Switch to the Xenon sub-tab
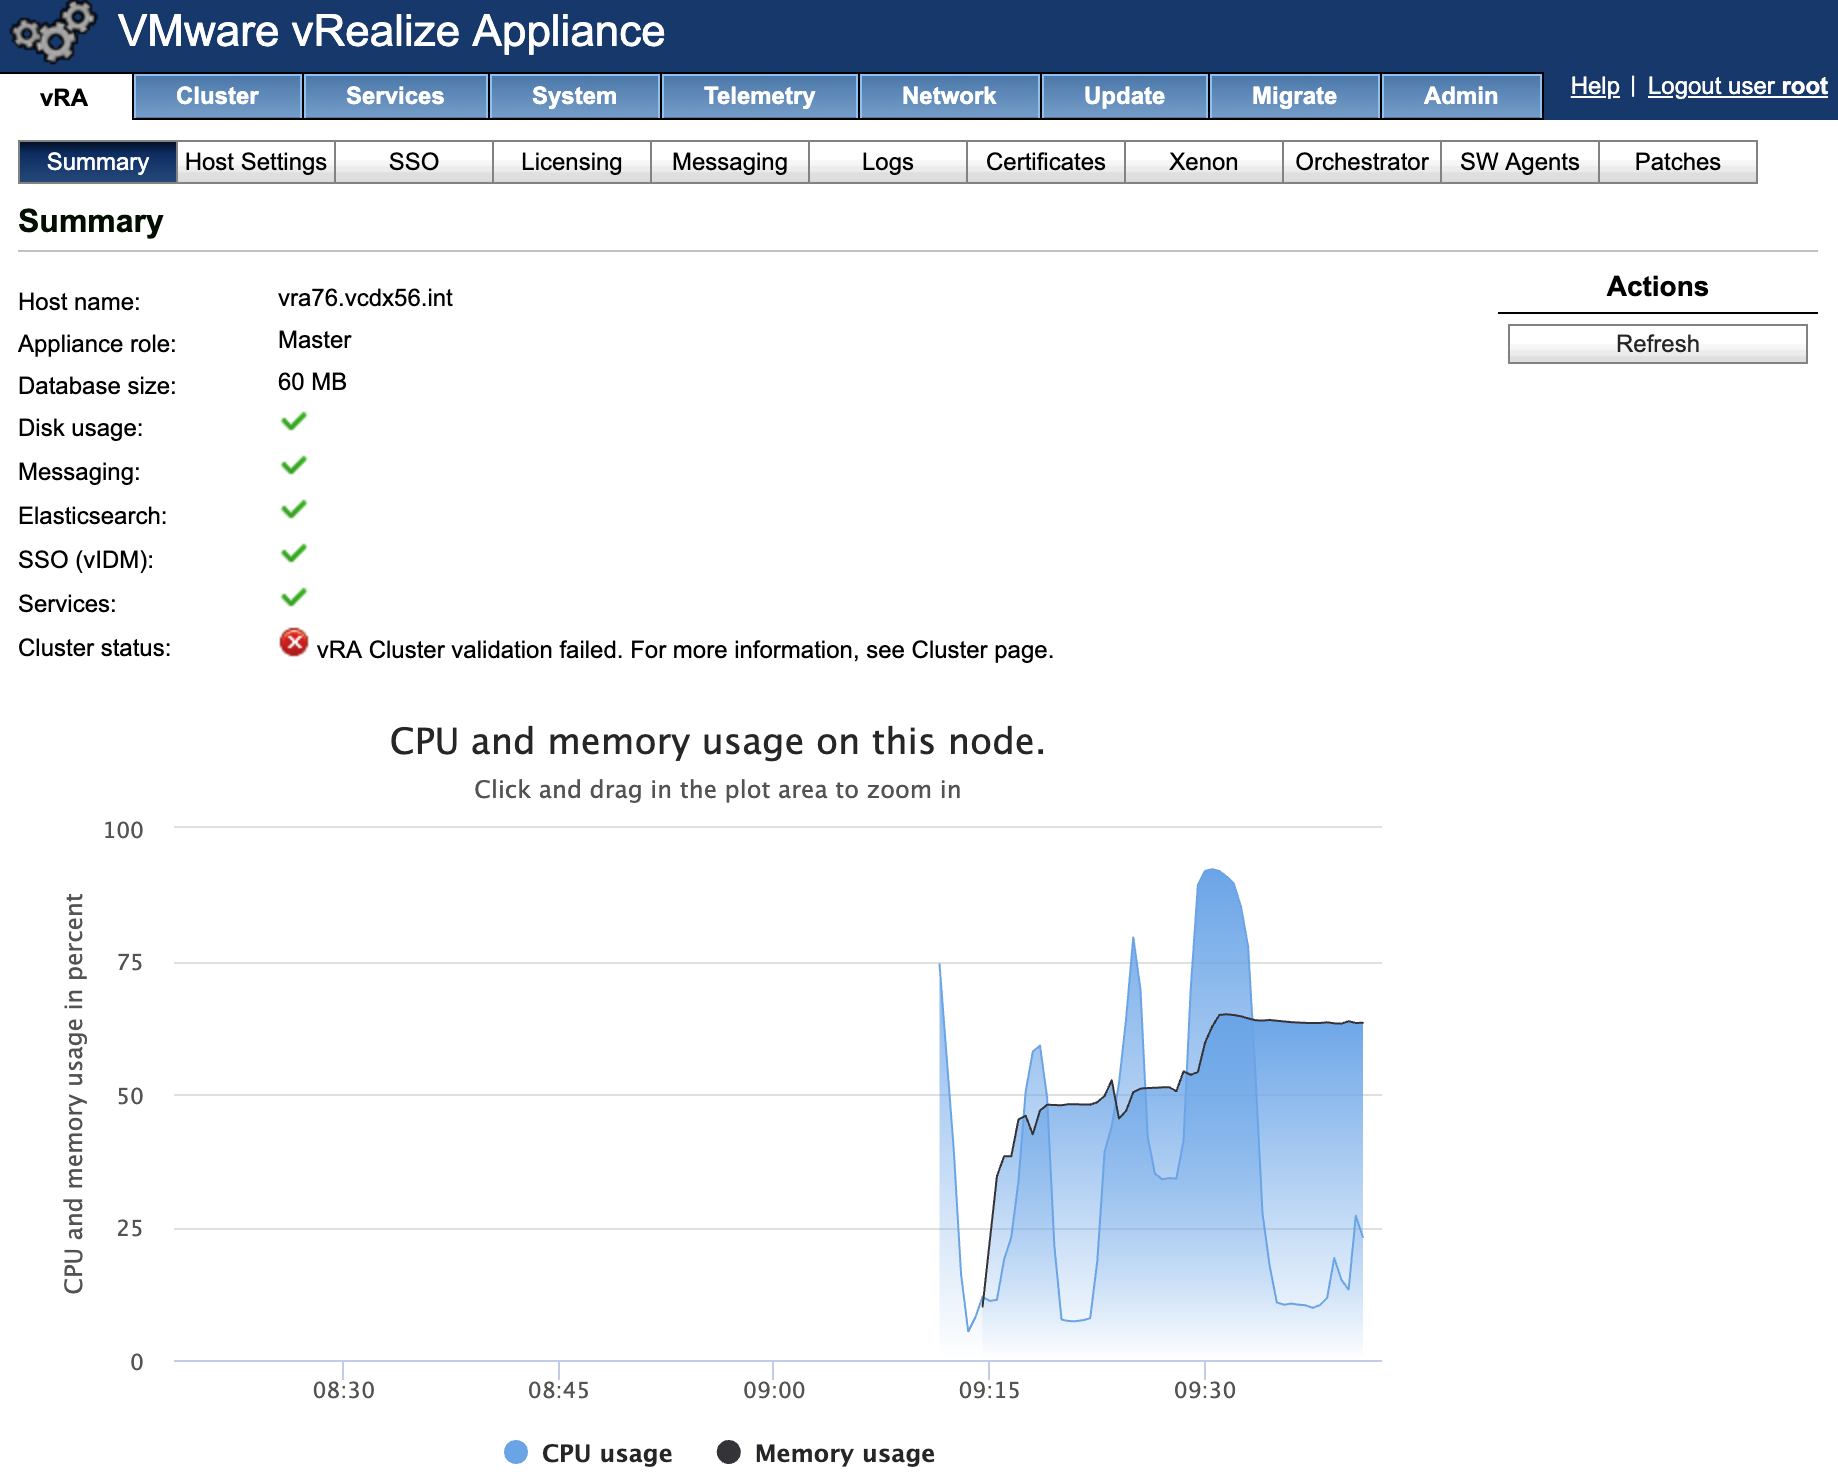 (1204, 162)
